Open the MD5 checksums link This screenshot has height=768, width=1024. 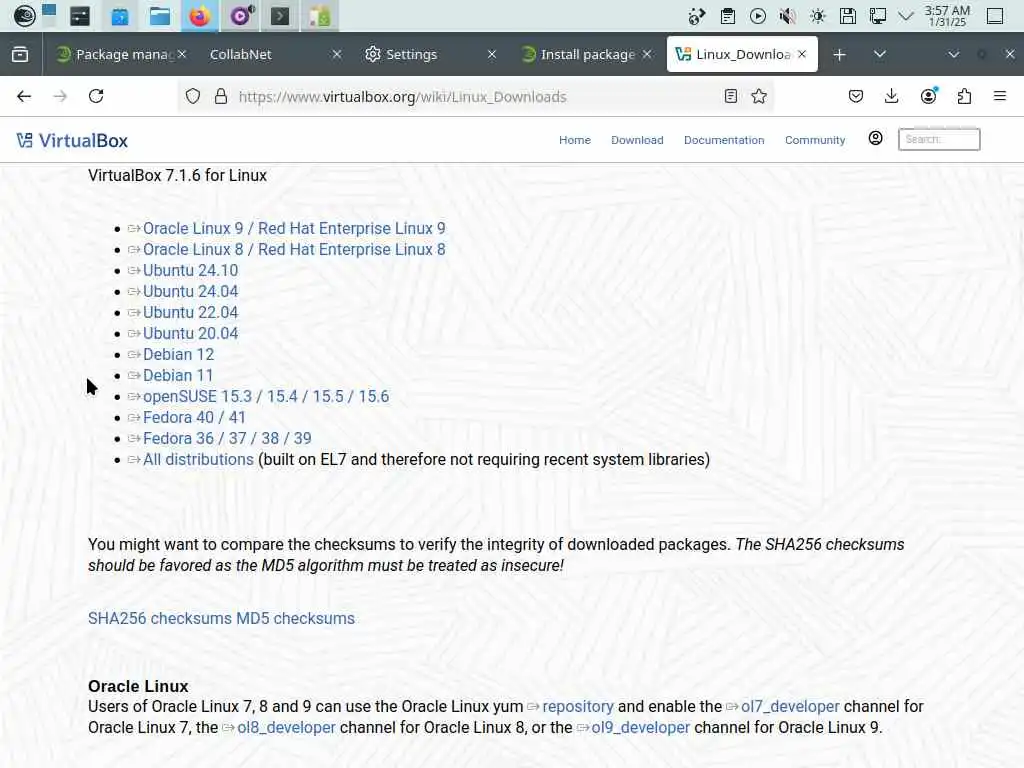[x=295, y=618]
